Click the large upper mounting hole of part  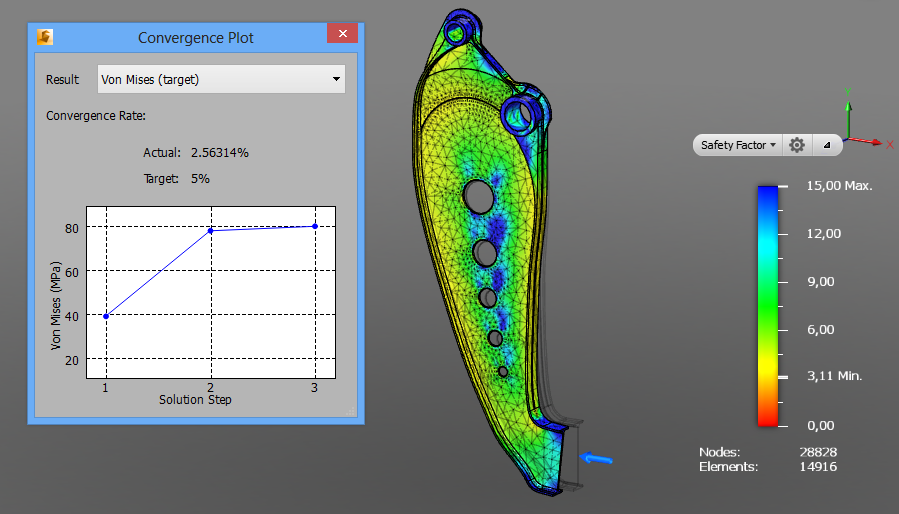[521, 113]
